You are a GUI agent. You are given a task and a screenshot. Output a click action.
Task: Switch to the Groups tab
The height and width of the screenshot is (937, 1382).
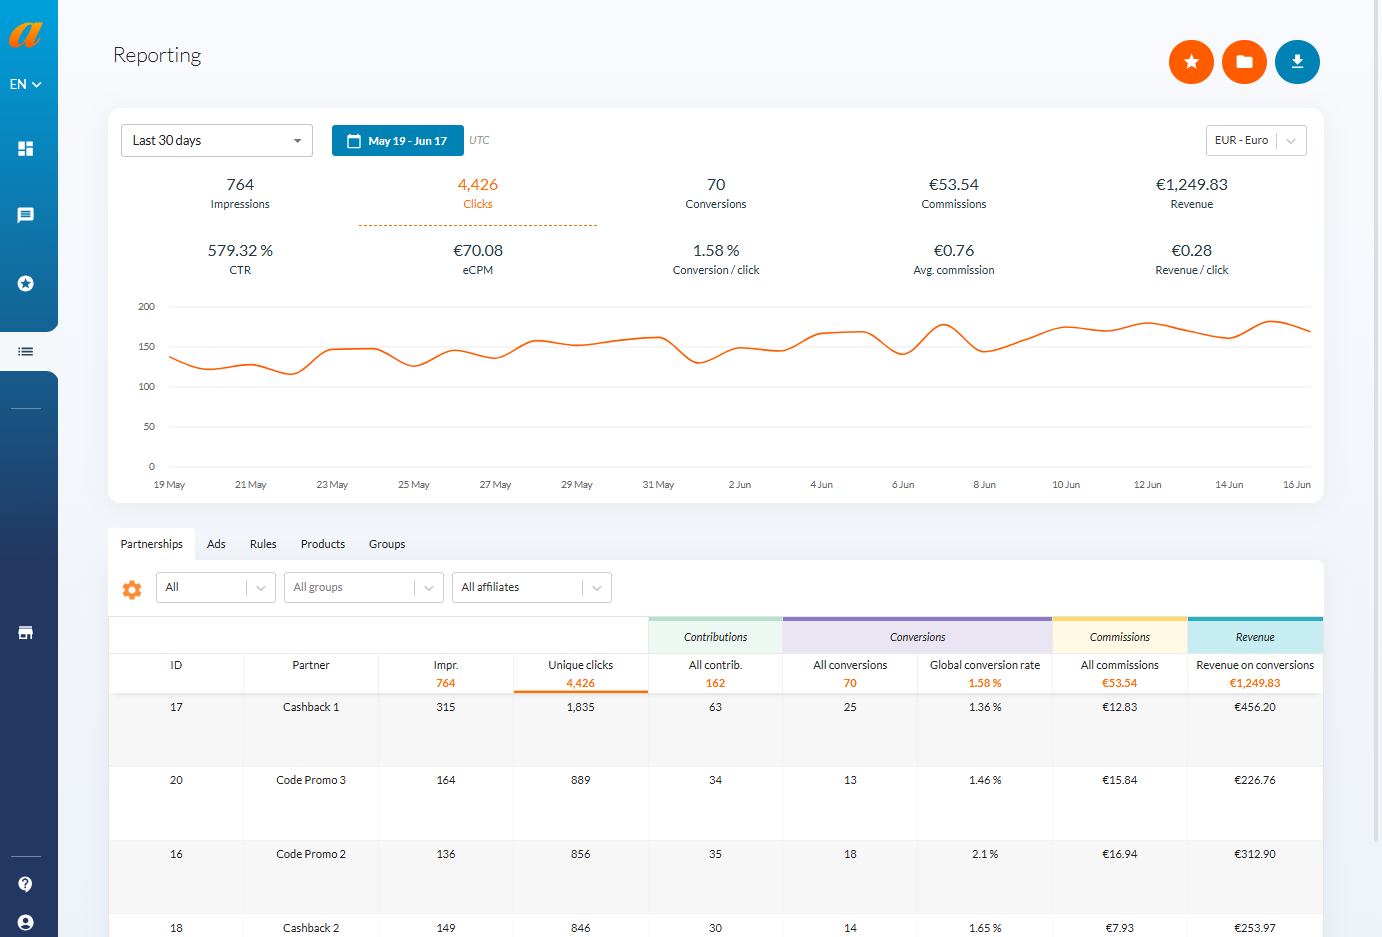pyautogui.click(x=387, y=544)
